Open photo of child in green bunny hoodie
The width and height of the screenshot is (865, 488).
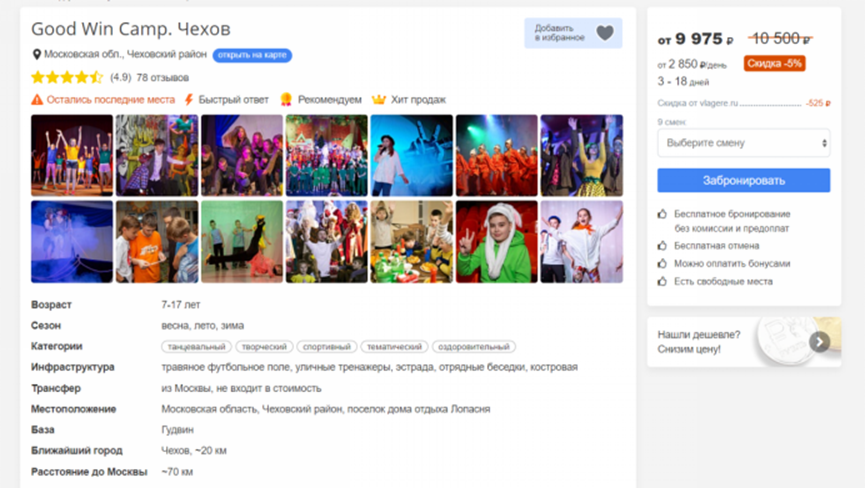coord(496,242)
